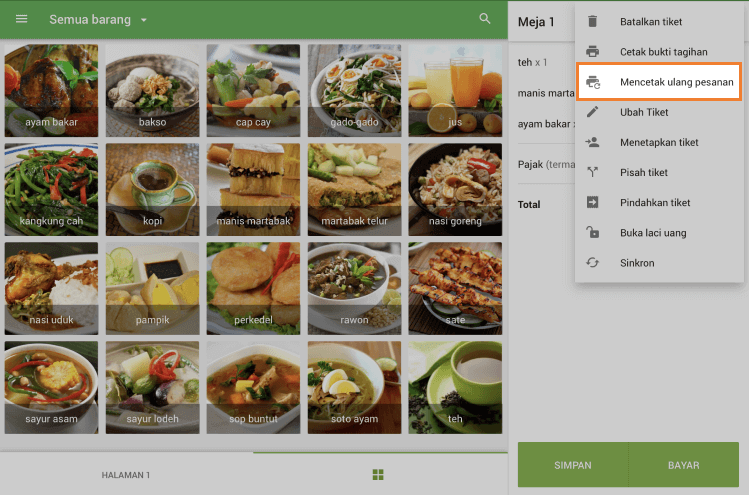Viewport: 749px width, 495px height.
Task: Open the hamburger navigation menu
Action: point(22,19)
